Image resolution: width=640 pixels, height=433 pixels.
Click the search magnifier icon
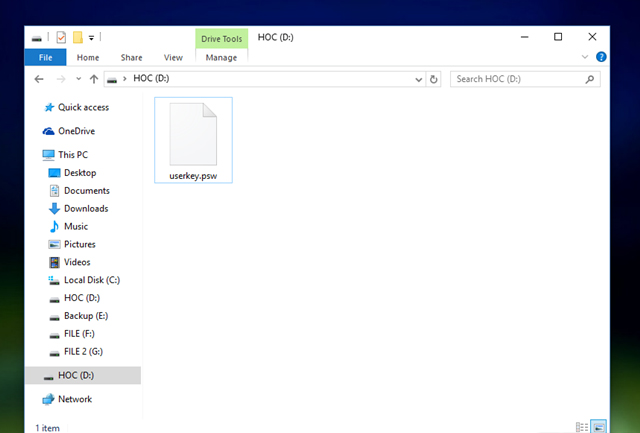click(589, 79)
